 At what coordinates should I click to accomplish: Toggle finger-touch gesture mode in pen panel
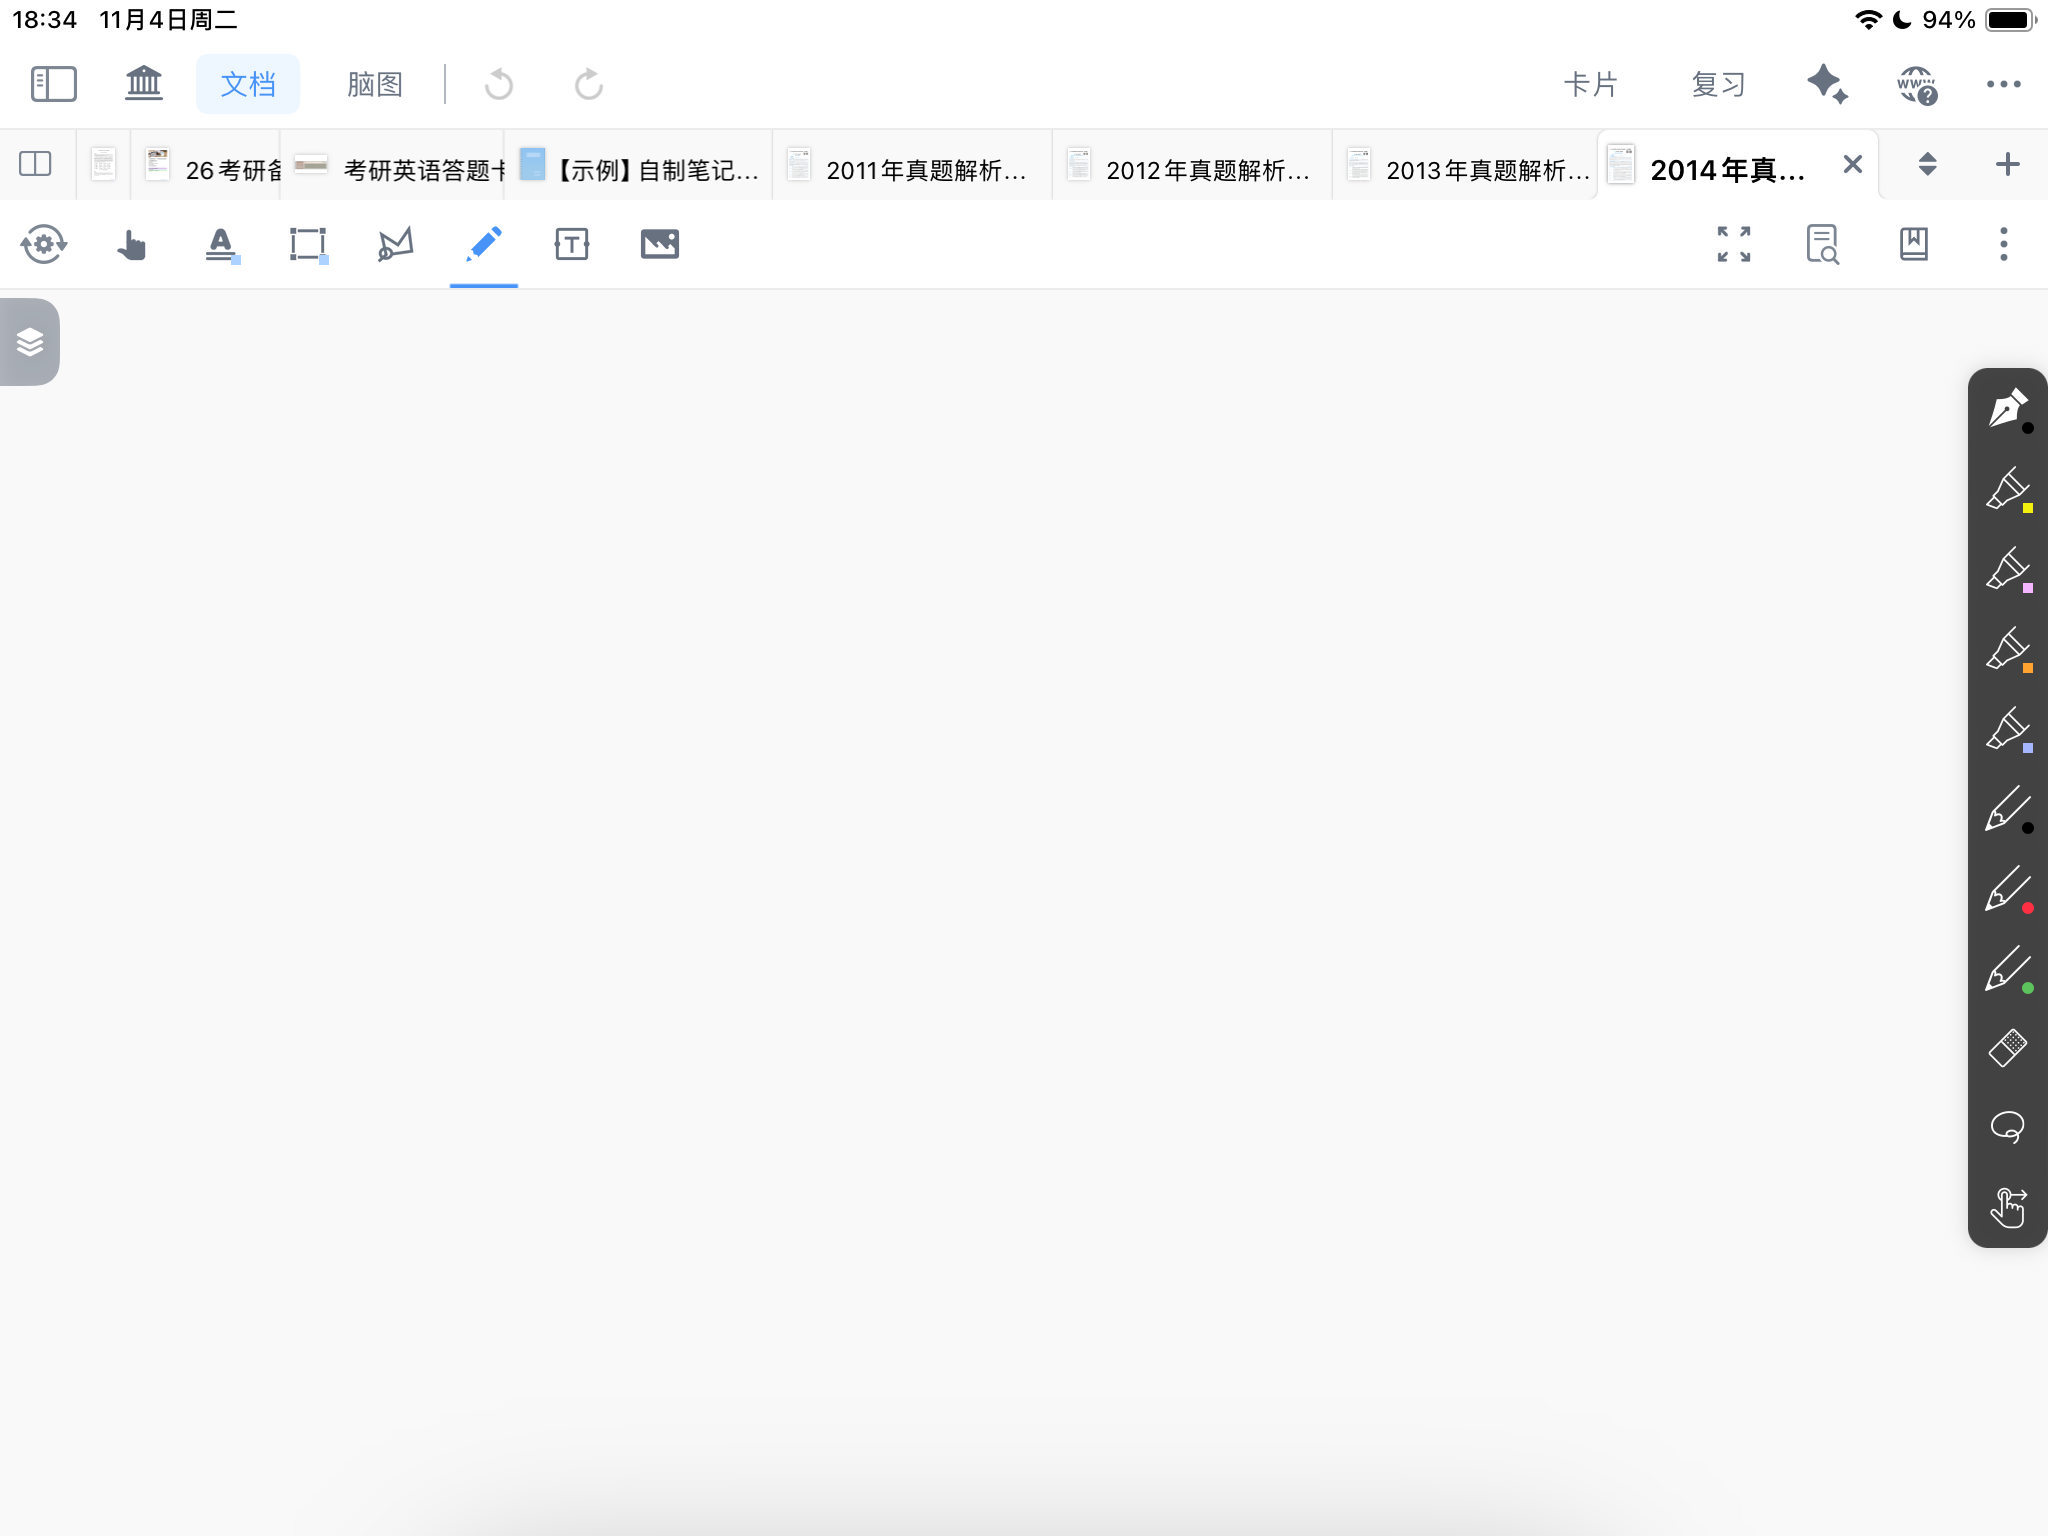(x=2007, y=1208)
